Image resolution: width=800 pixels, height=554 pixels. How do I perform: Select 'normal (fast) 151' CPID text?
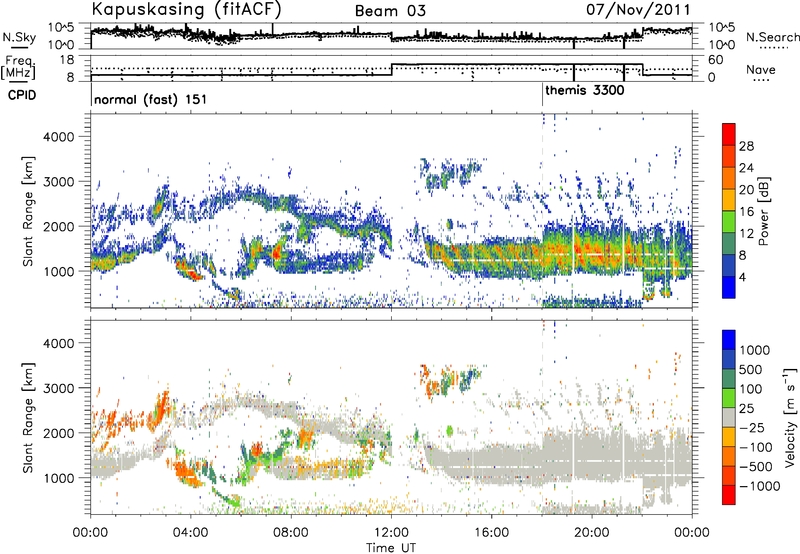tap(151, 99)
